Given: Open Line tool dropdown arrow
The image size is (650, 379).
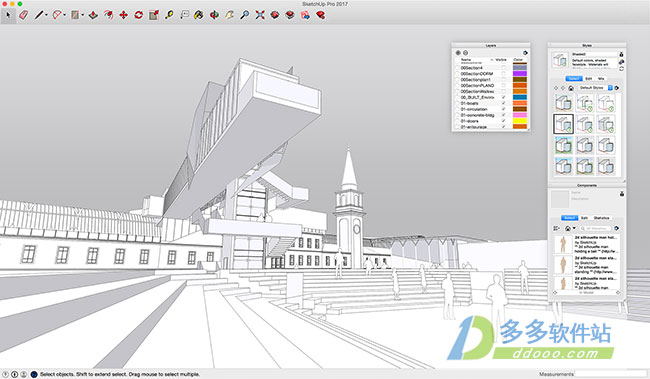Looking at the screenshot, I should [46, 15].
